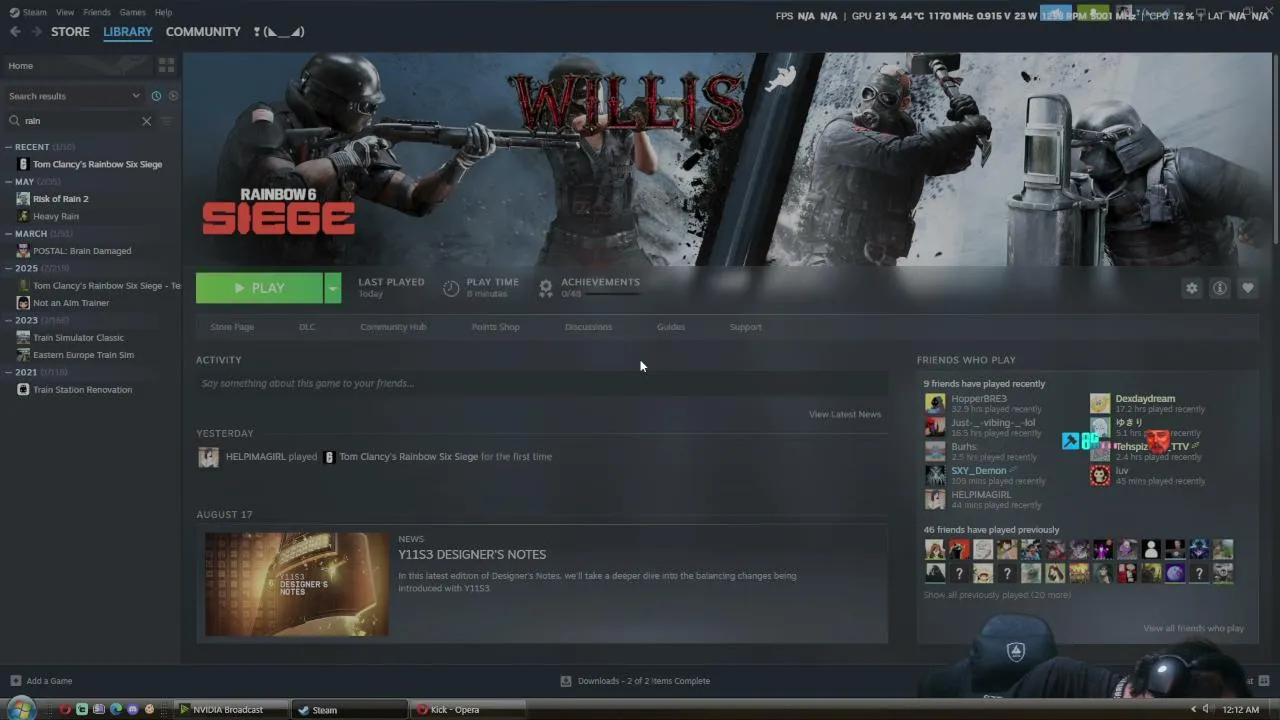Sort library by recent activity clock icon
The image size is (1280, 720).
coord(156,96)
